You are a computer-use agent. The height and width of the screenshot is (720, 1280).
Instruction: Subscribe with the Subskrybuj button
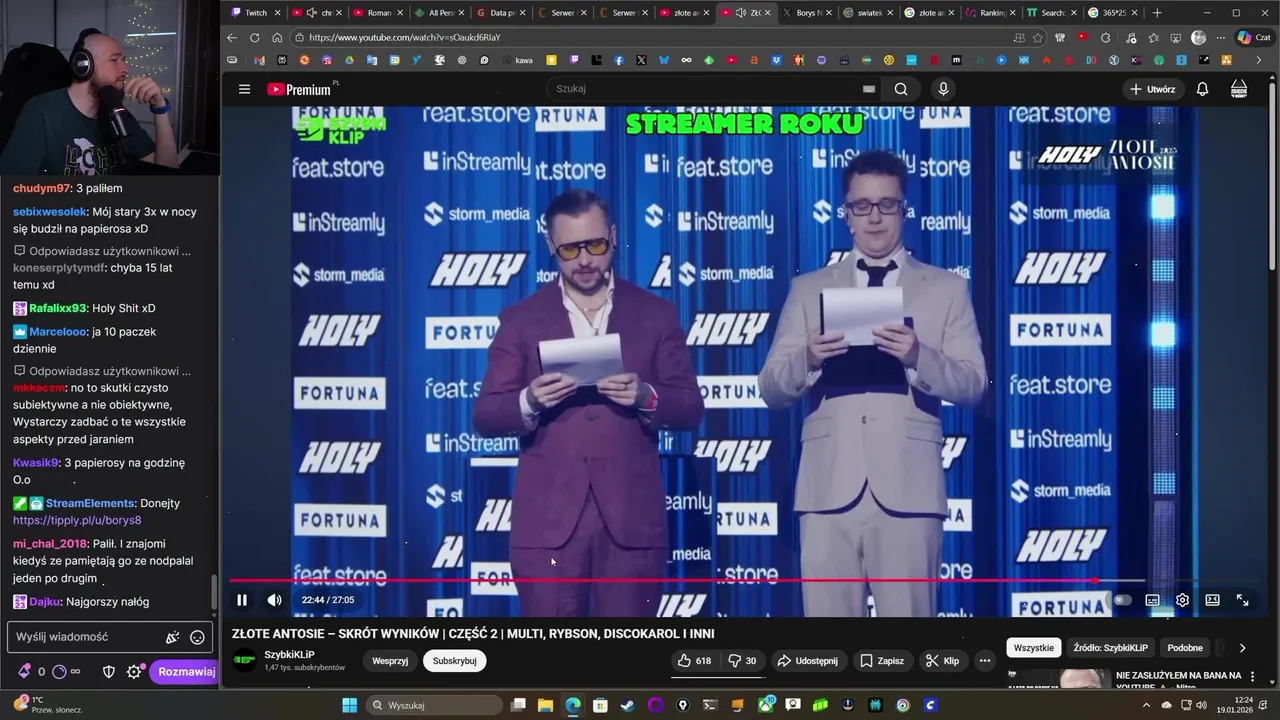[454, 661]
